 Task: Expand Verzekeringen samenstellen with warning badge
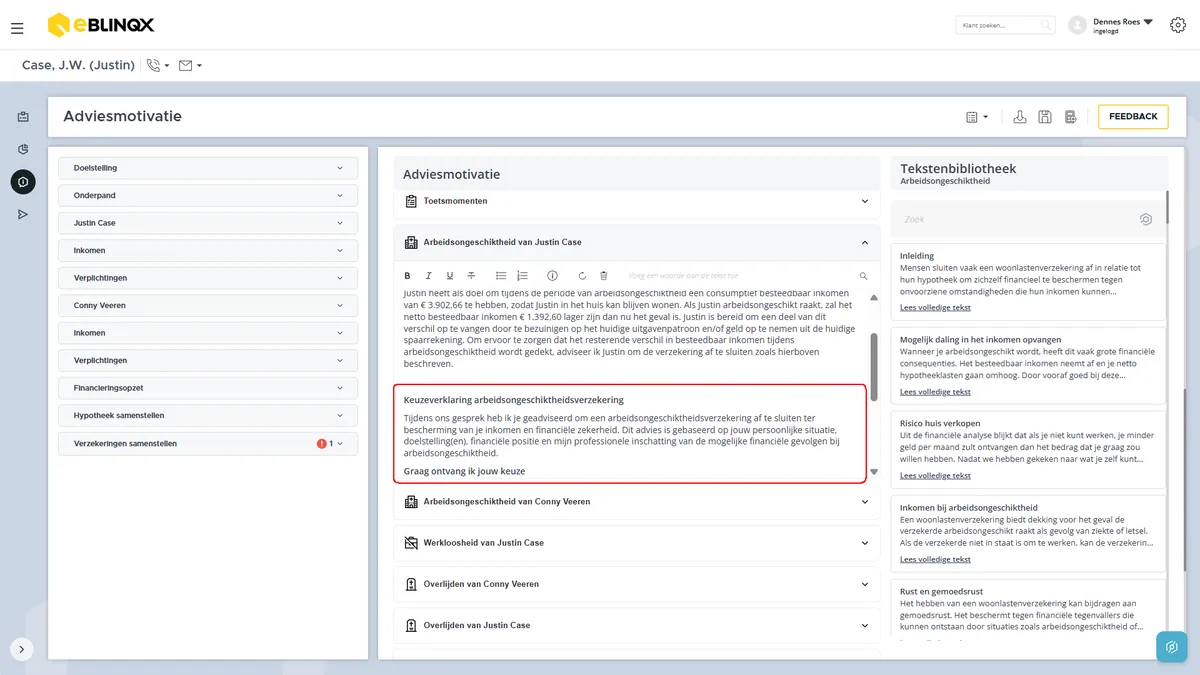click(208, 443)
